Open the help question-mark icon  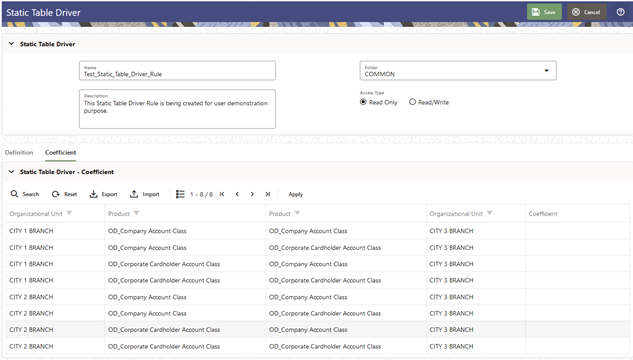(620, 12)
